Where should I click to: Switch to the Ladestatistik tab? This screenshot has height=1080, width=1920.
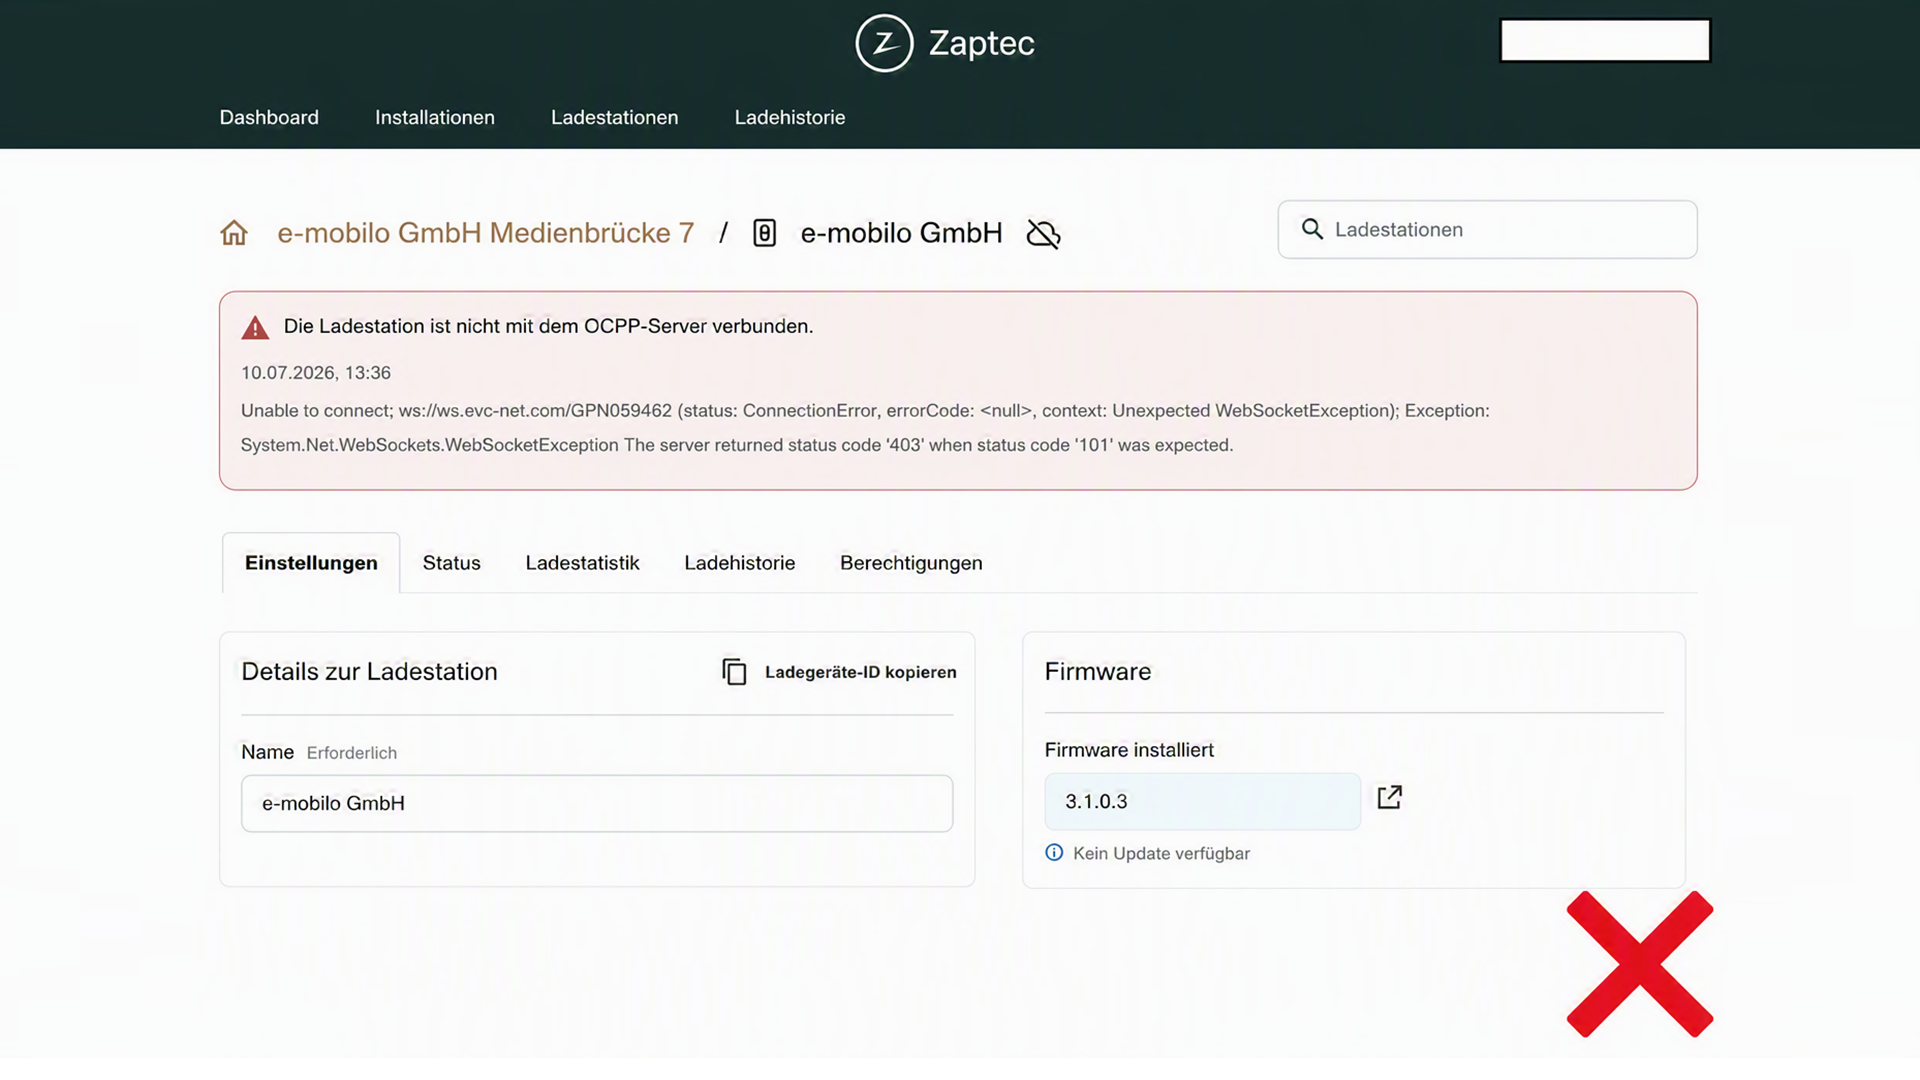click(x=582, y=563)
